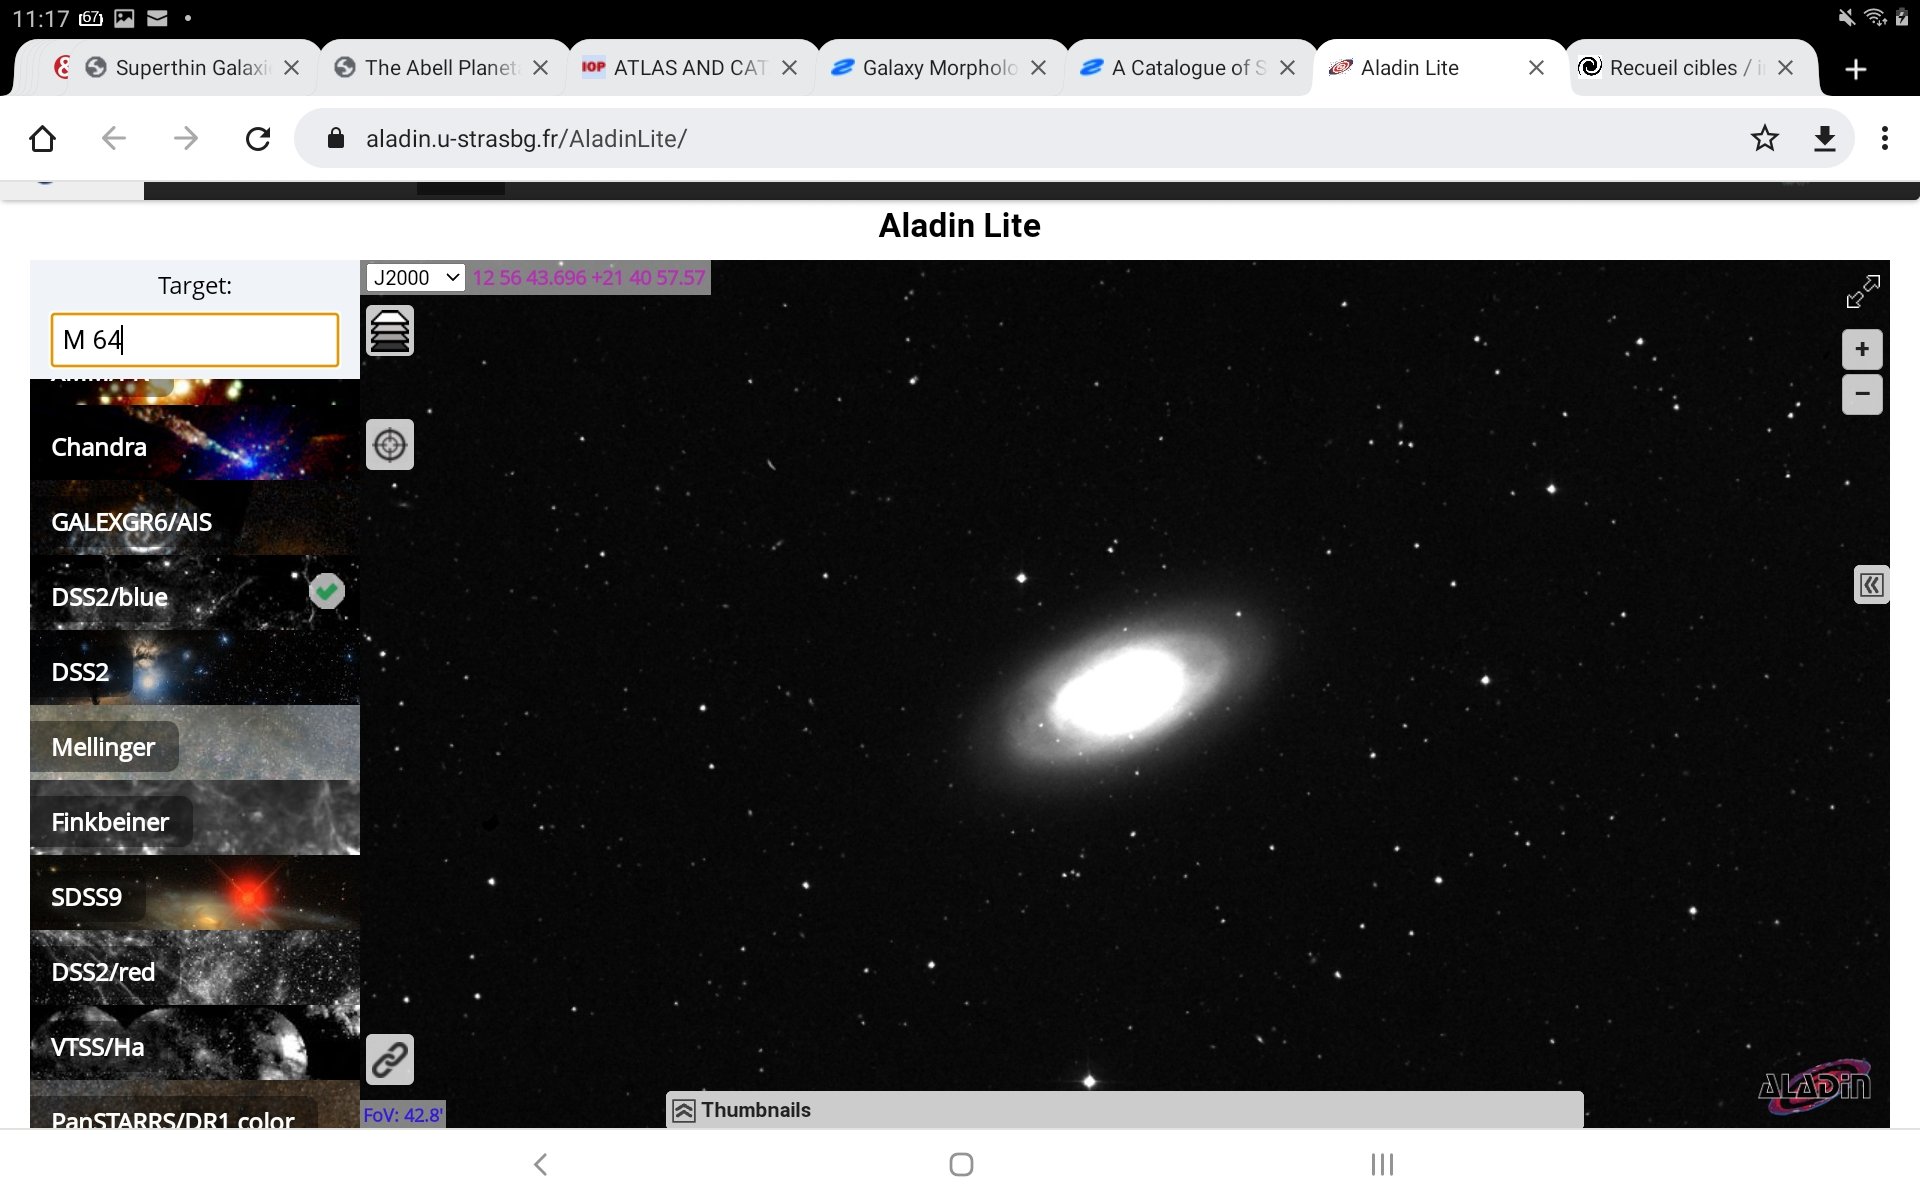Click the Target input field
The width and height of the screenshot is (1920, 1200).
pos(195,340)
